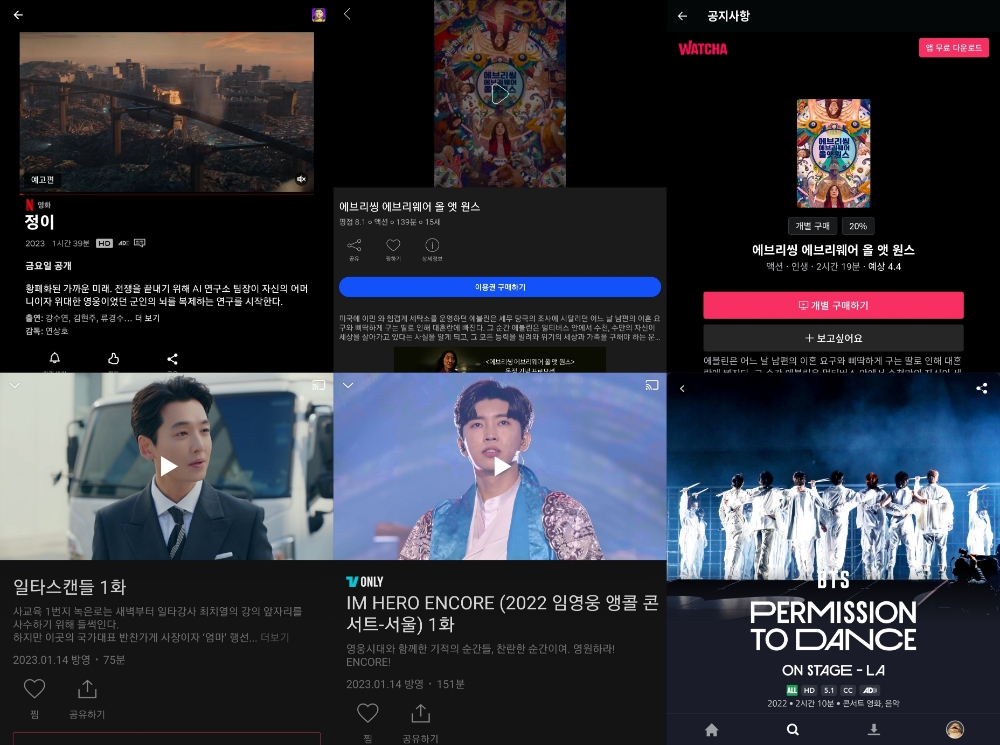Play the 정이 trailer preview

pos(166,112)
